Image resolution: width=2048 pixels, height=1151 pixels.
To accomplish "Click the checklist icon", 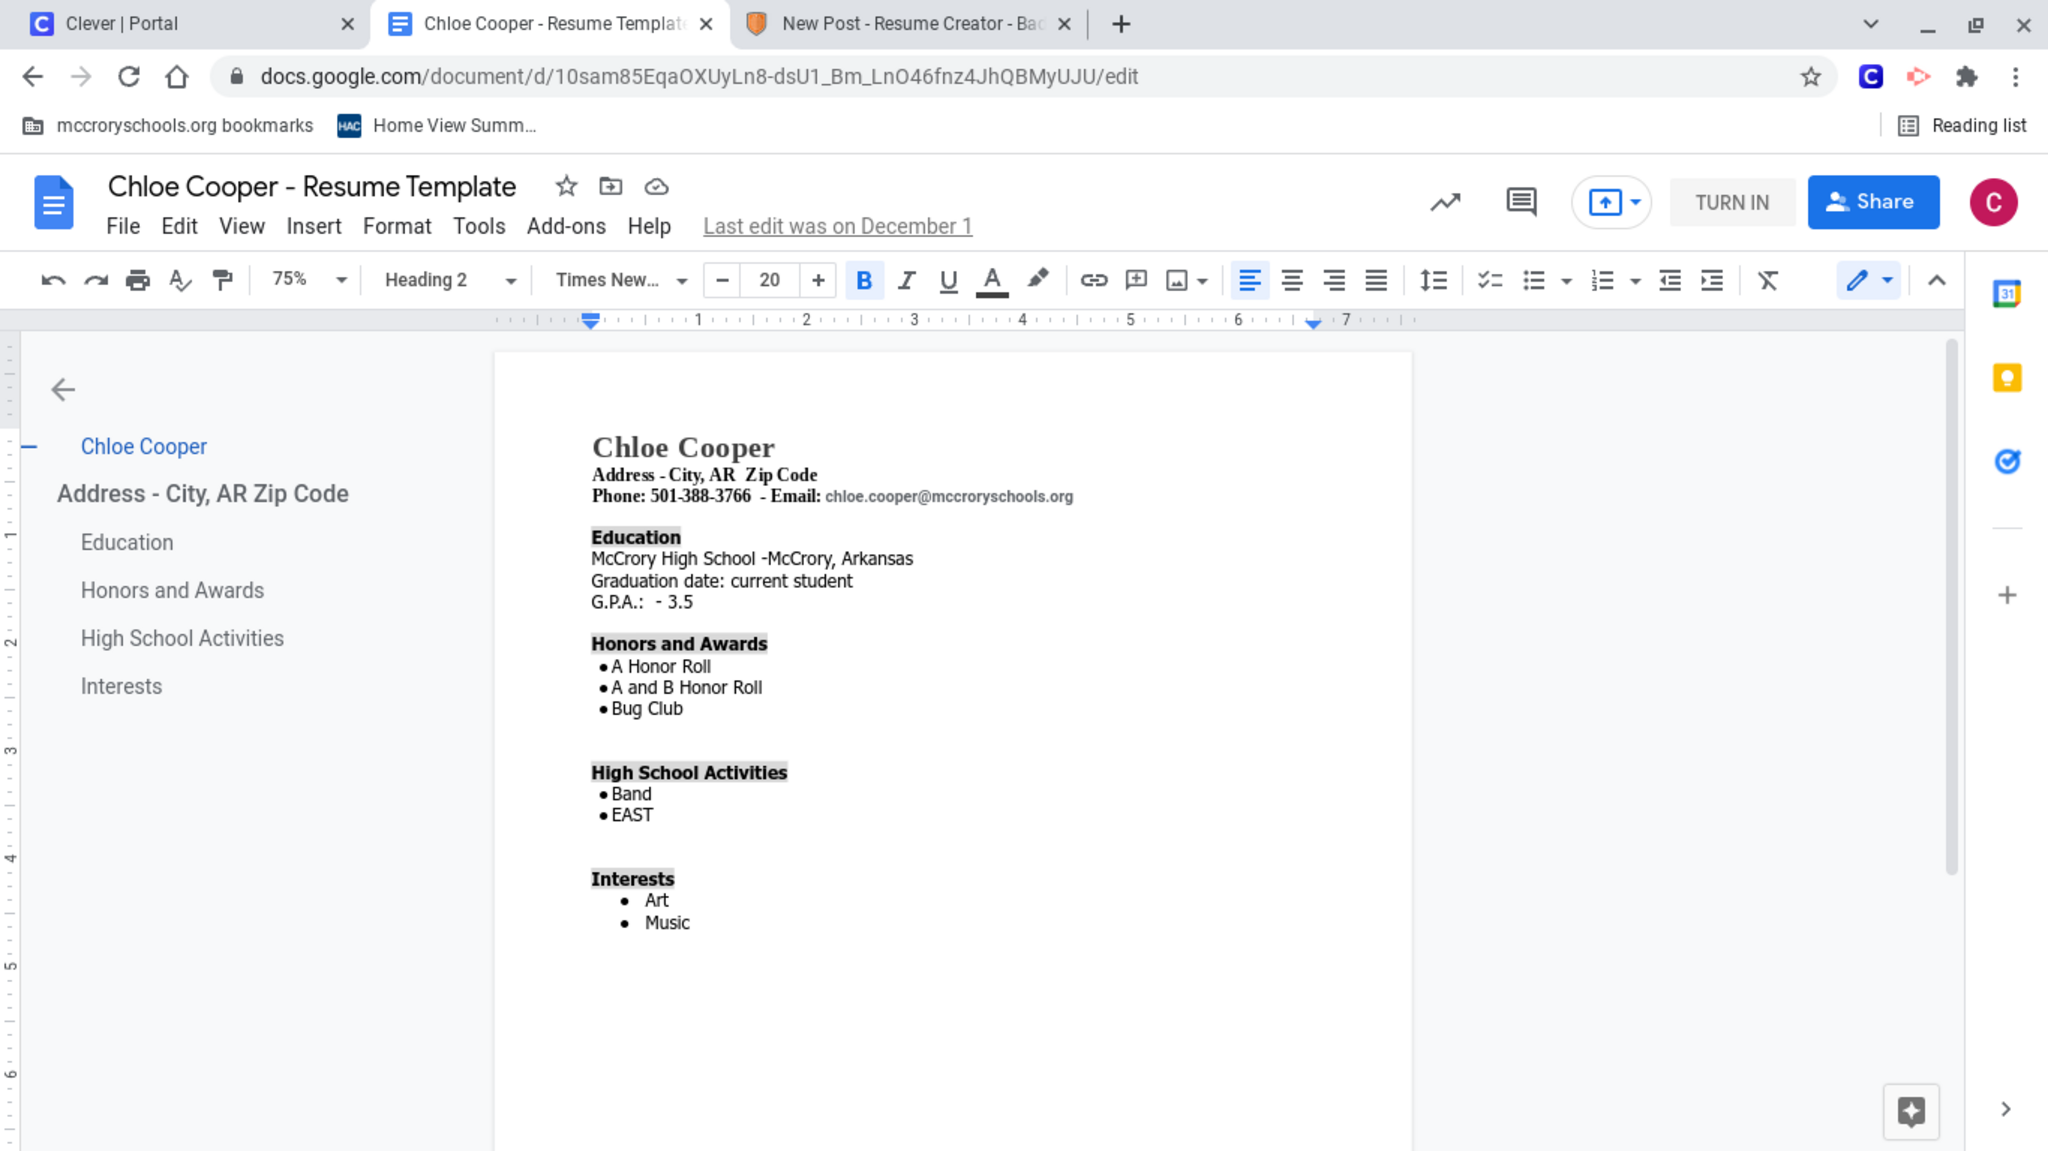I will (1490, 281).
